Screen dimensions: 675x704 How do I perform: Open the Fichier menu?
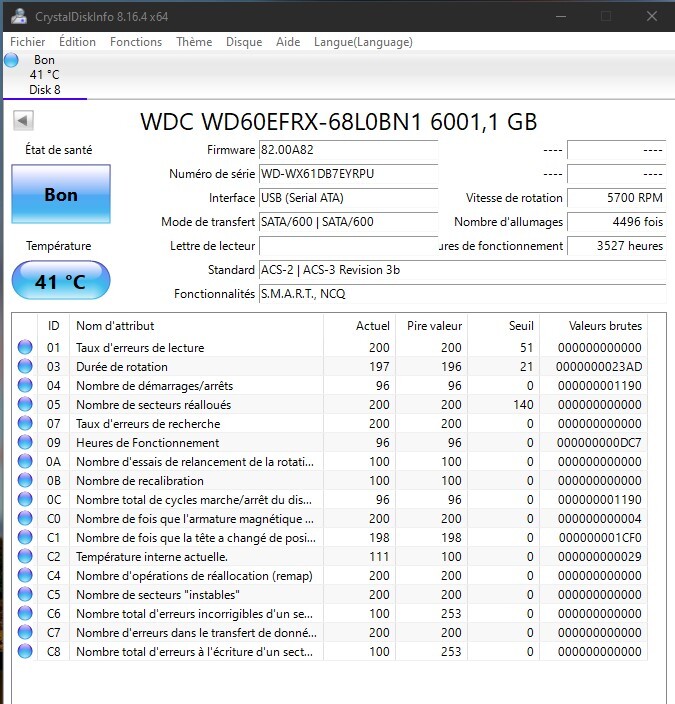click(x=28, y=42)
